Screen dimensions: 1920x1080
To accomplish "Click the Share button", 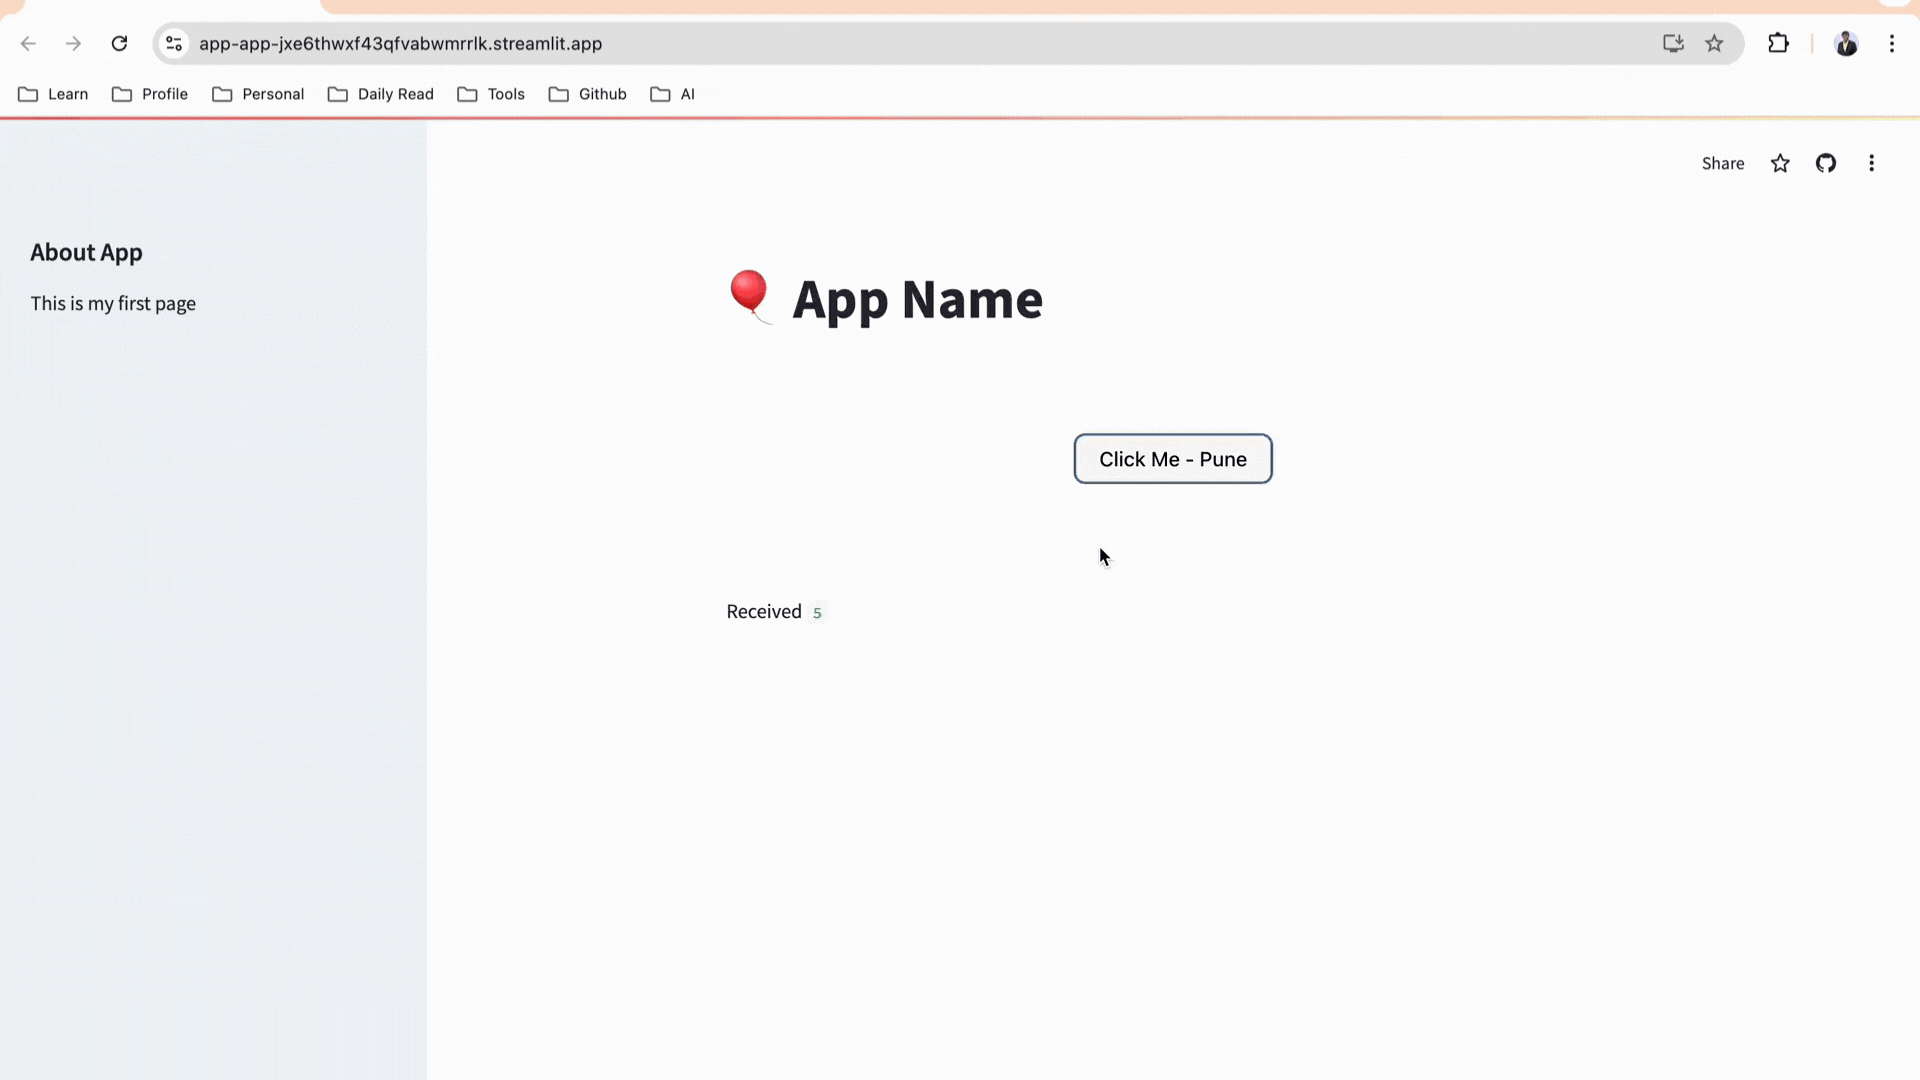I will tap(1723, 163).
